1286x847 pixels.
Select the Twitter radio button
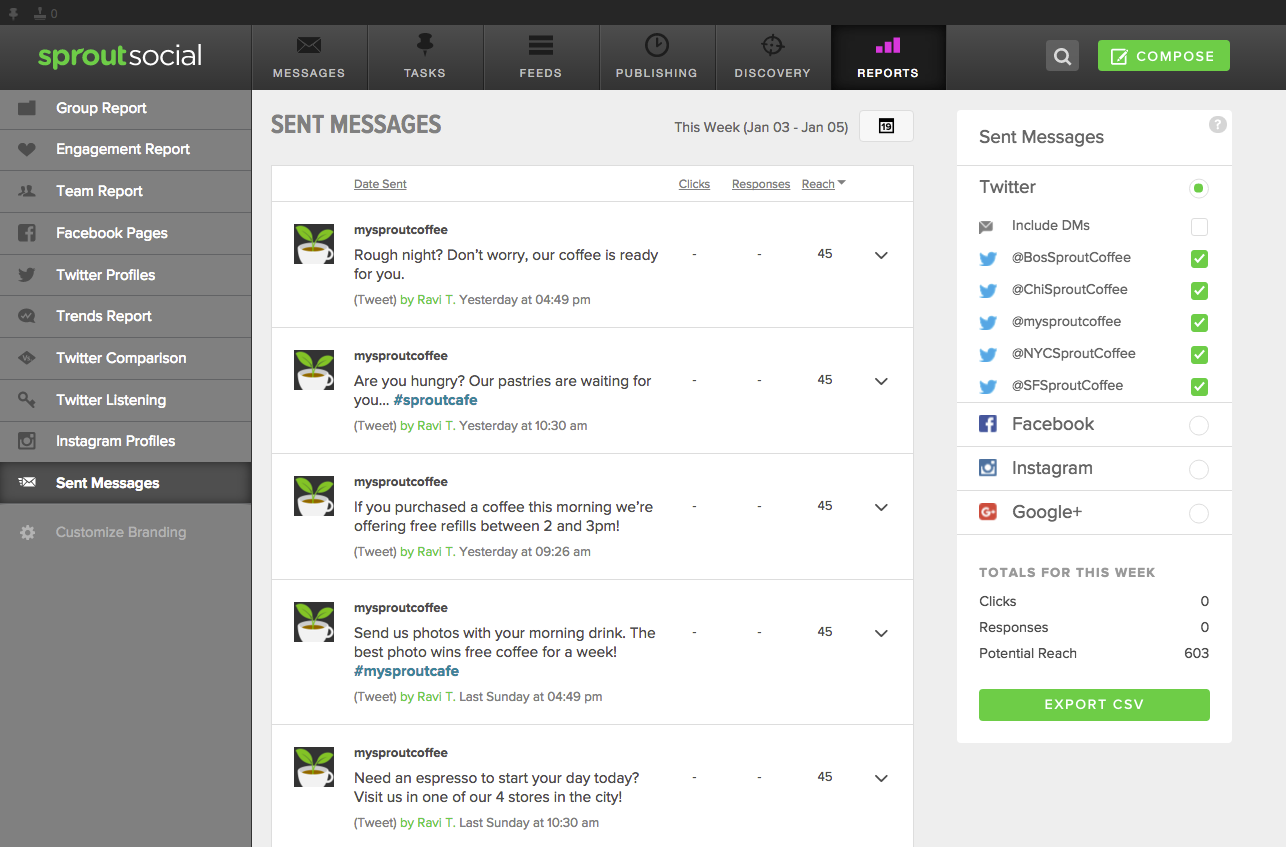click(1199, 188)
